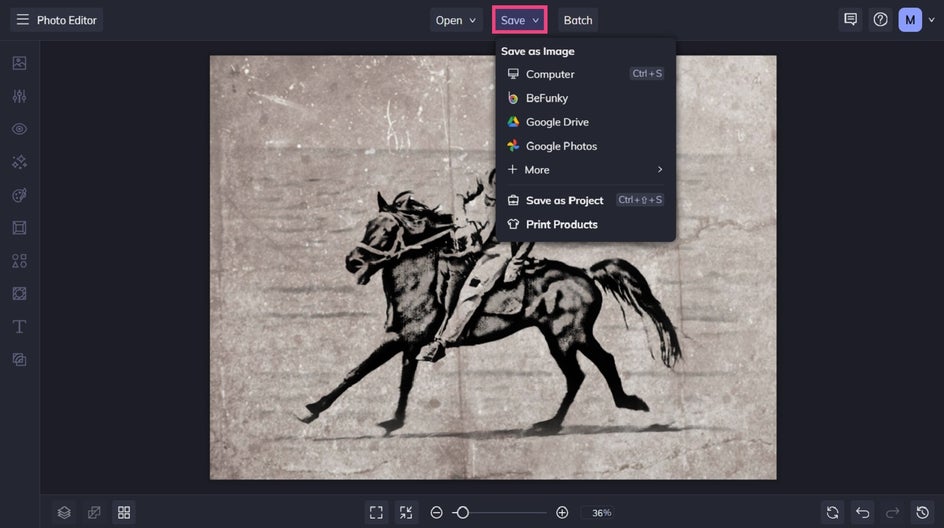Open the Frames panel

pyautogui.click(x=19, y=228)
